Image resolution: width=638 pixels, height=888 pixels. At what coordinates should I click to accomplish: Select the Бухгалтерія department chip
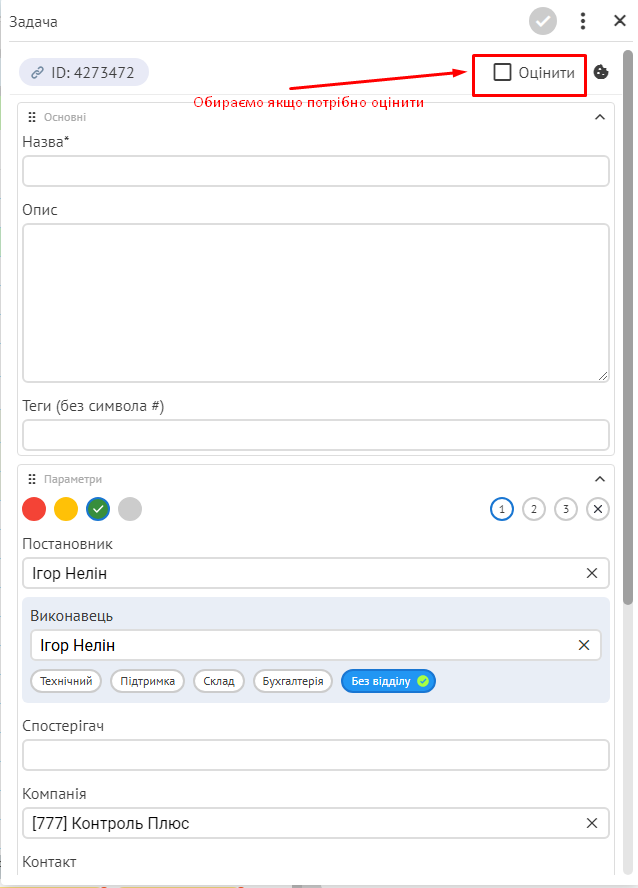pos(293,681)
